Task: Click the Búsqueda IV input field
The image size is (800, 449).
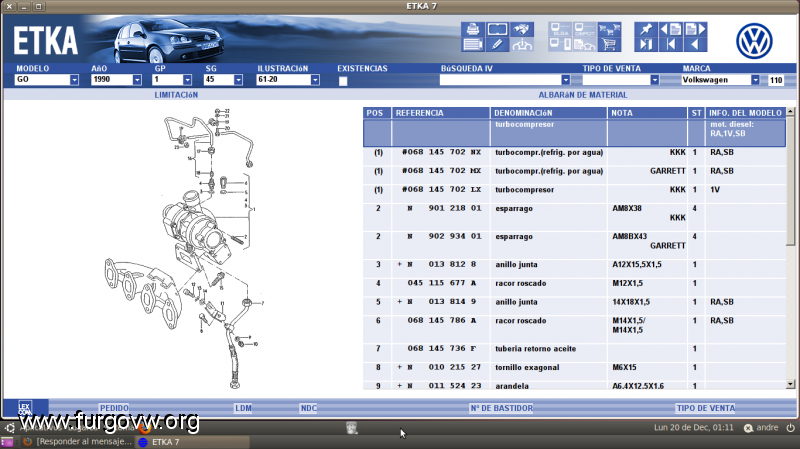Action: (500, 80)
